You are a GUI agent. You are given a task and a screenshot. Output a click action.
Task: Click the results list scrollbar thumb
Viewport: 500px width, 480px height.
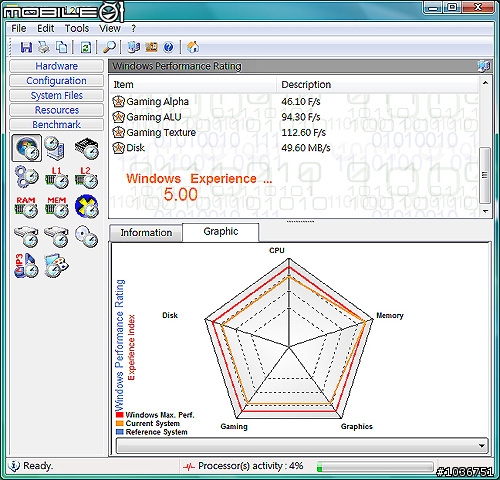click(485, 175)
